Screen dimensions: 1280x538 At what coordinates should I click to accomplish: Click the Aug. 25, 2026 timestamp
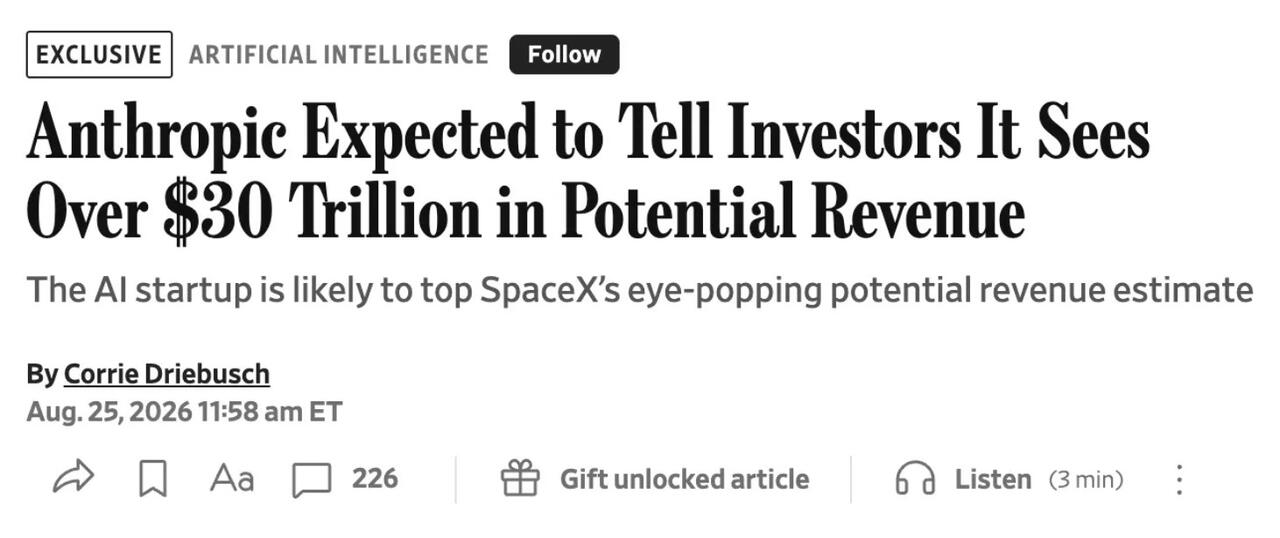click(184, 411)
